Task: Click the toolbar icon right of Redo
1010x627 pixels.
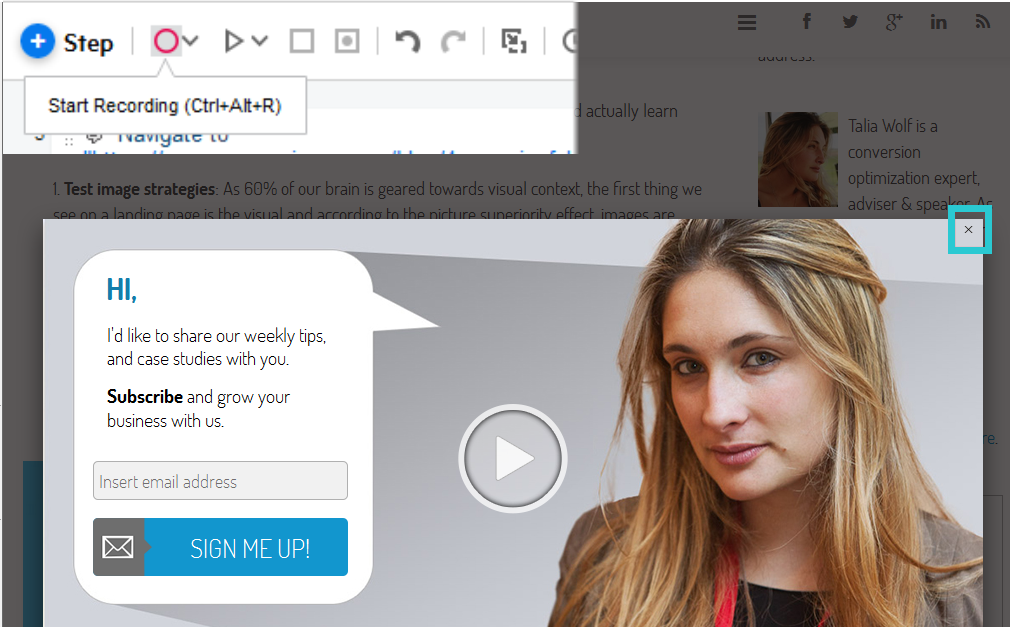Action: [513, 42]
